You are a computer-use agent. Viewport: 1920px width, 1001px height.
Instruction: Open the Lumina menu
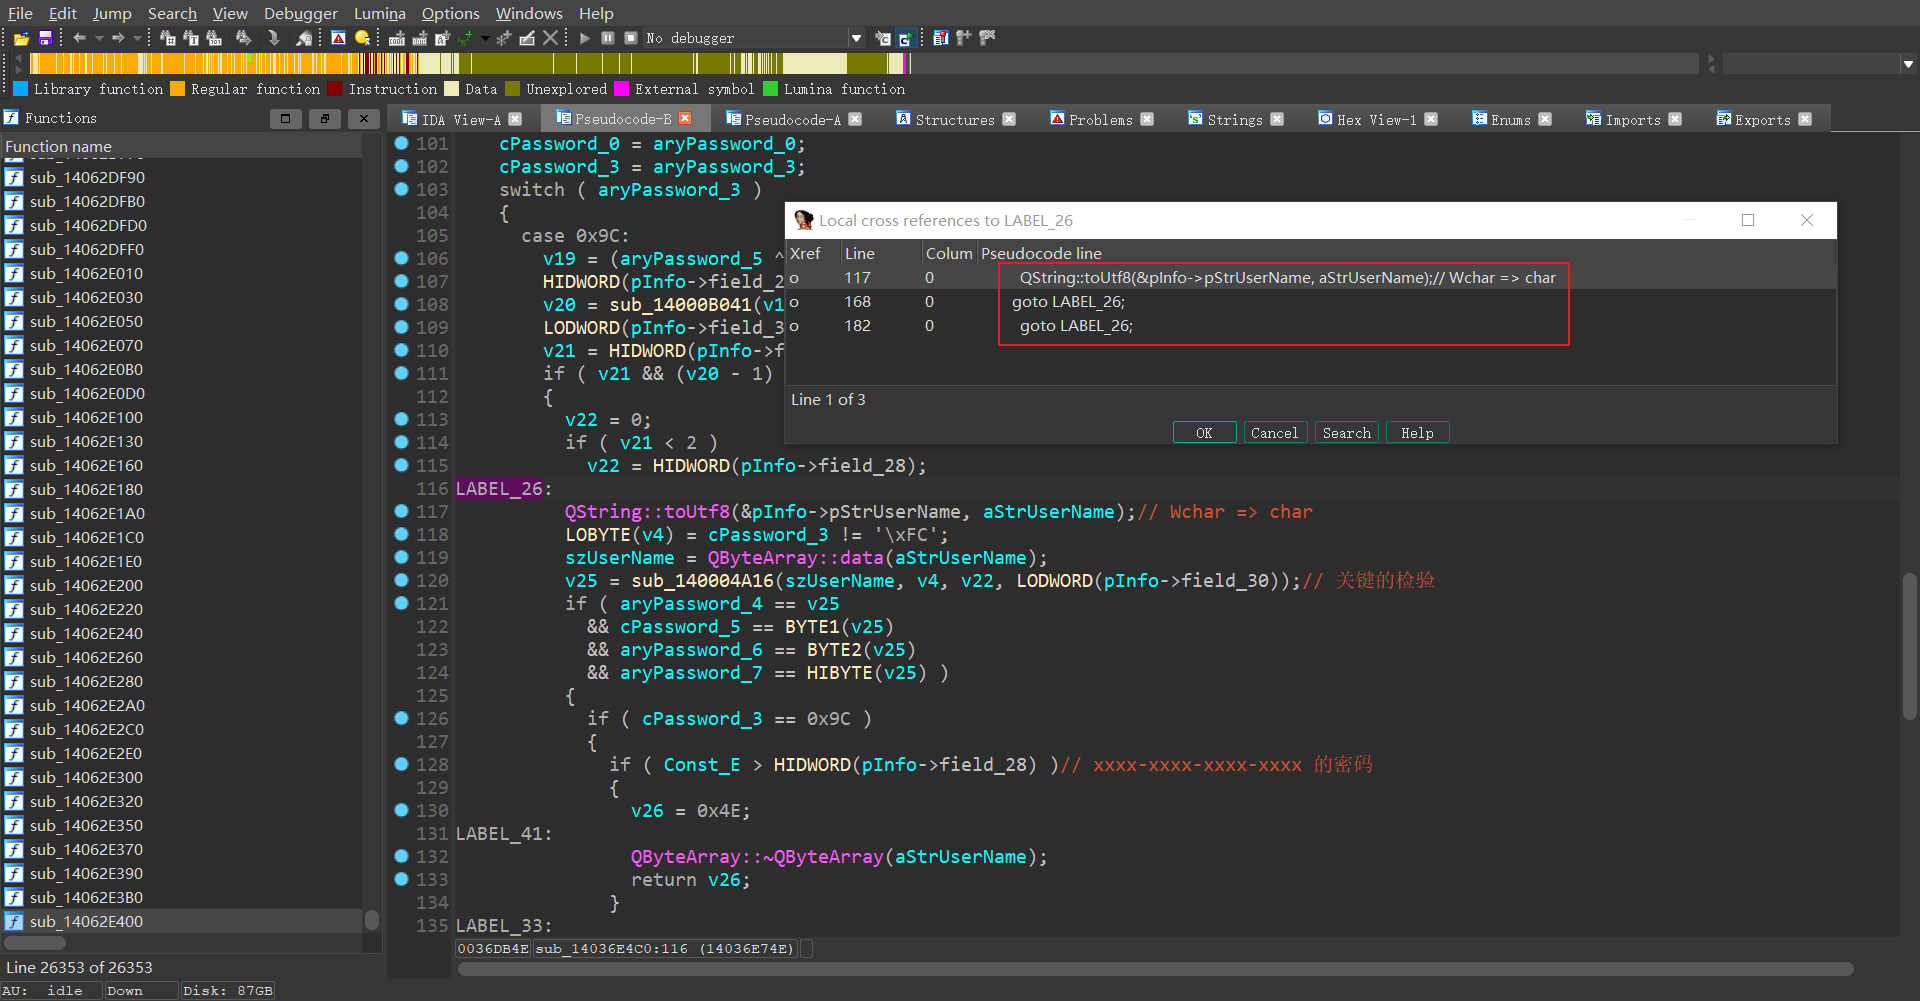click(379, 13)
